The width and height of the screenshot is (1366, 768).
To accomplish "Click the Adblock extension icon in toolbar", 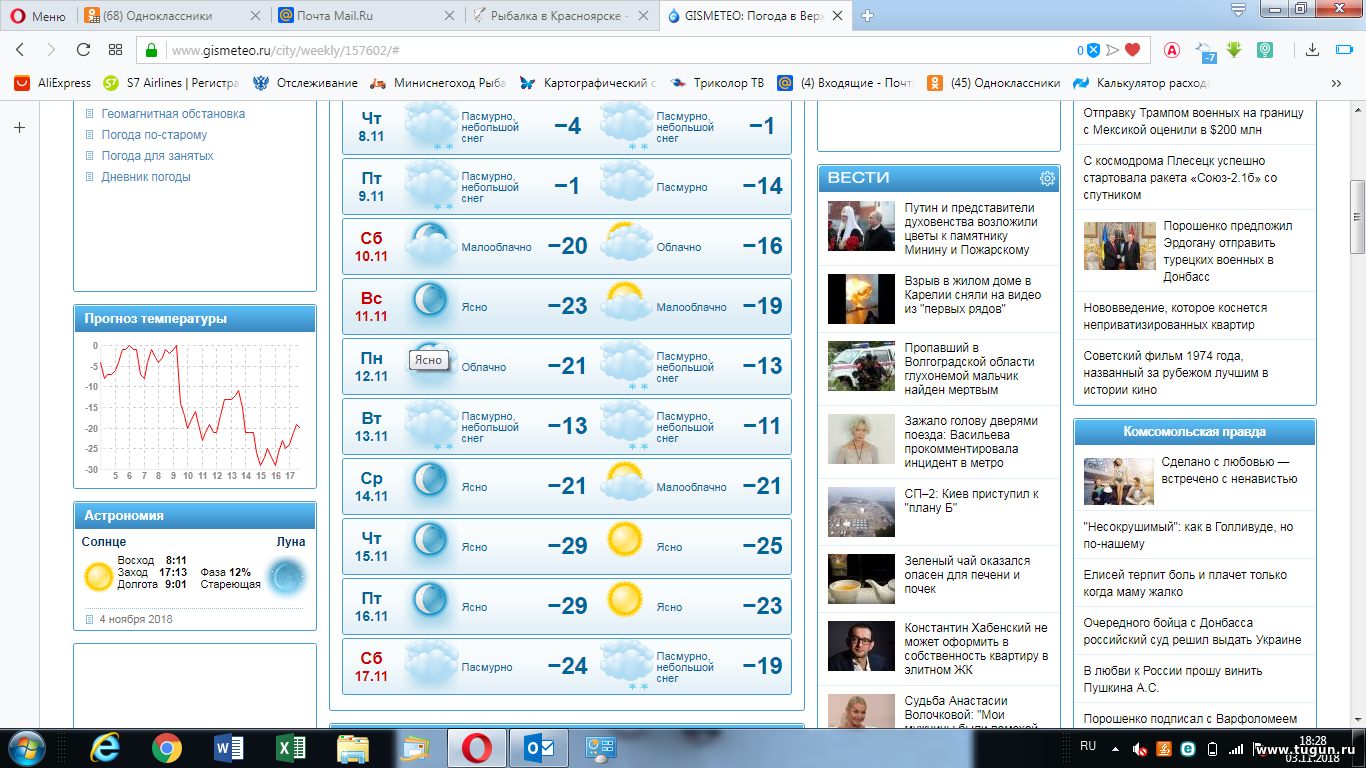I will pyautogui.click(x=1172, y=50).
